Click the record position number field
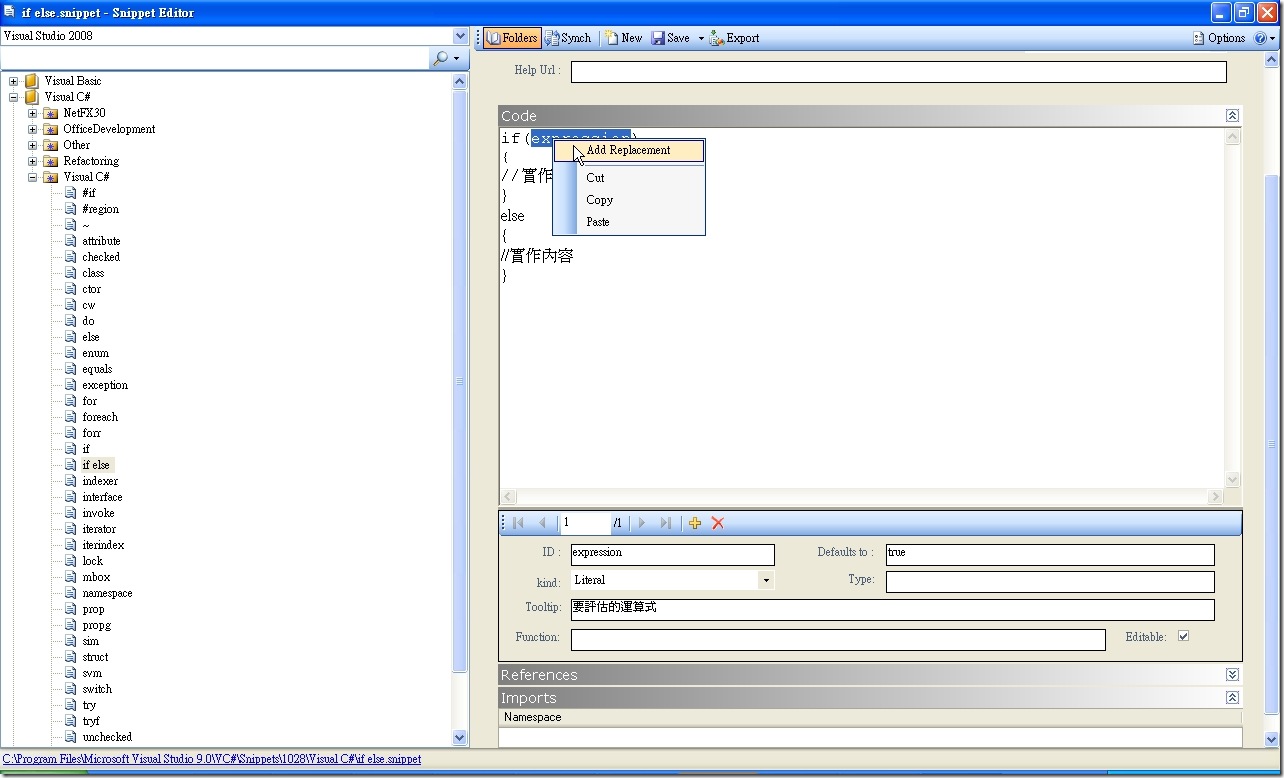The width and height of the screenshot is (1284, 778). [x=585, y=523]
